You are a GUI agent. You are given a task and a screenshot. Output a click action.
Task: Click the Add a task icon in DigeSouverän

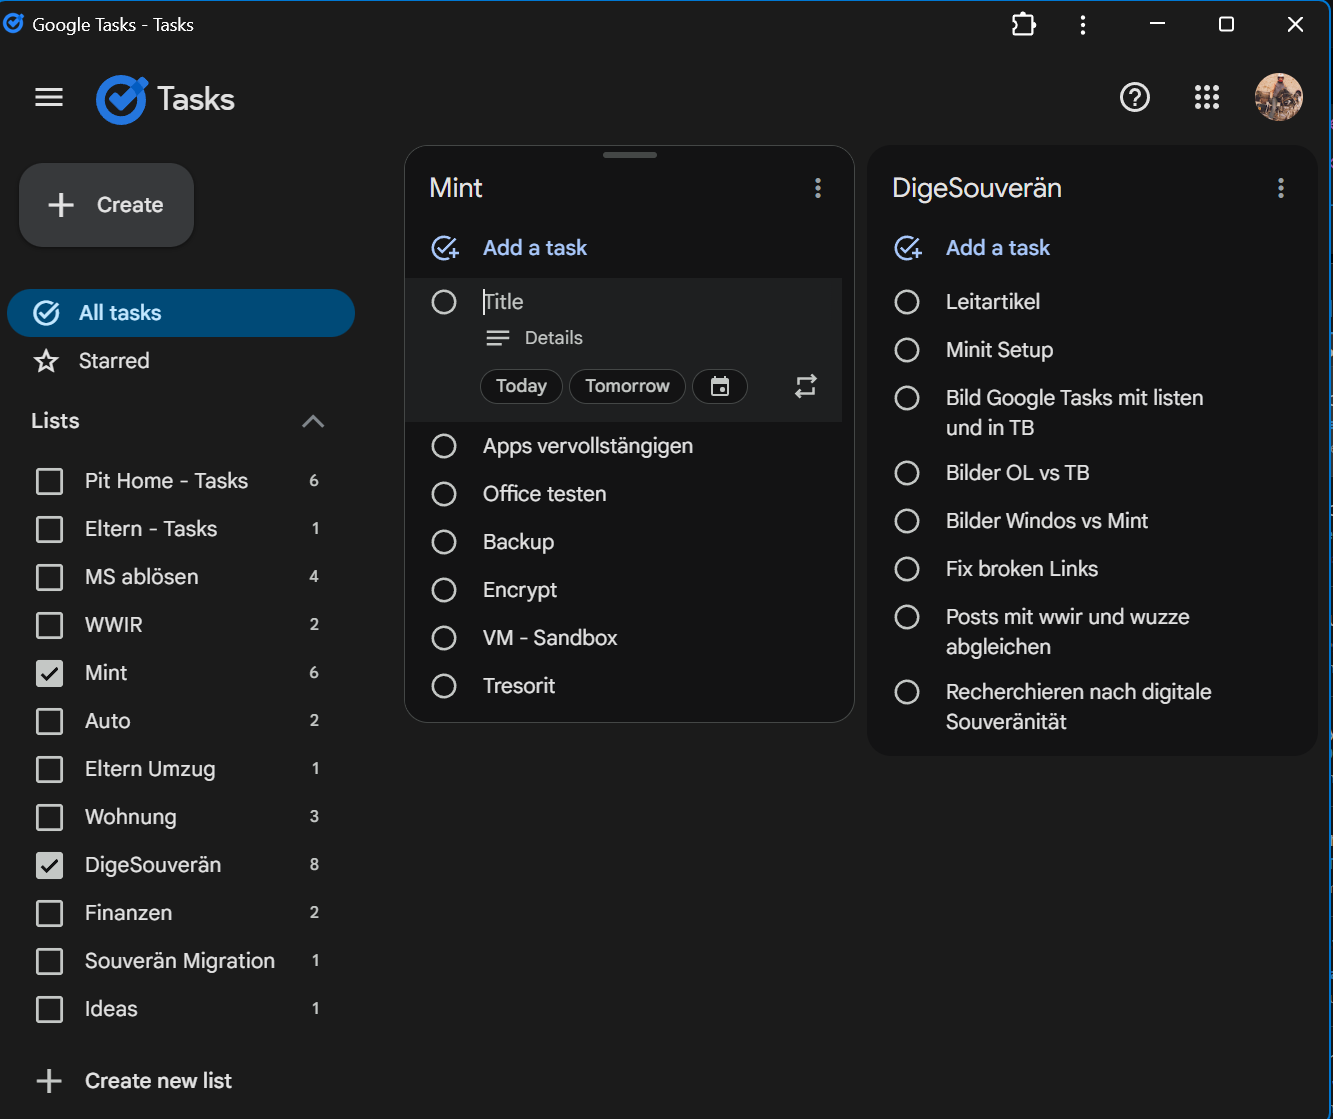pos(908,248)
